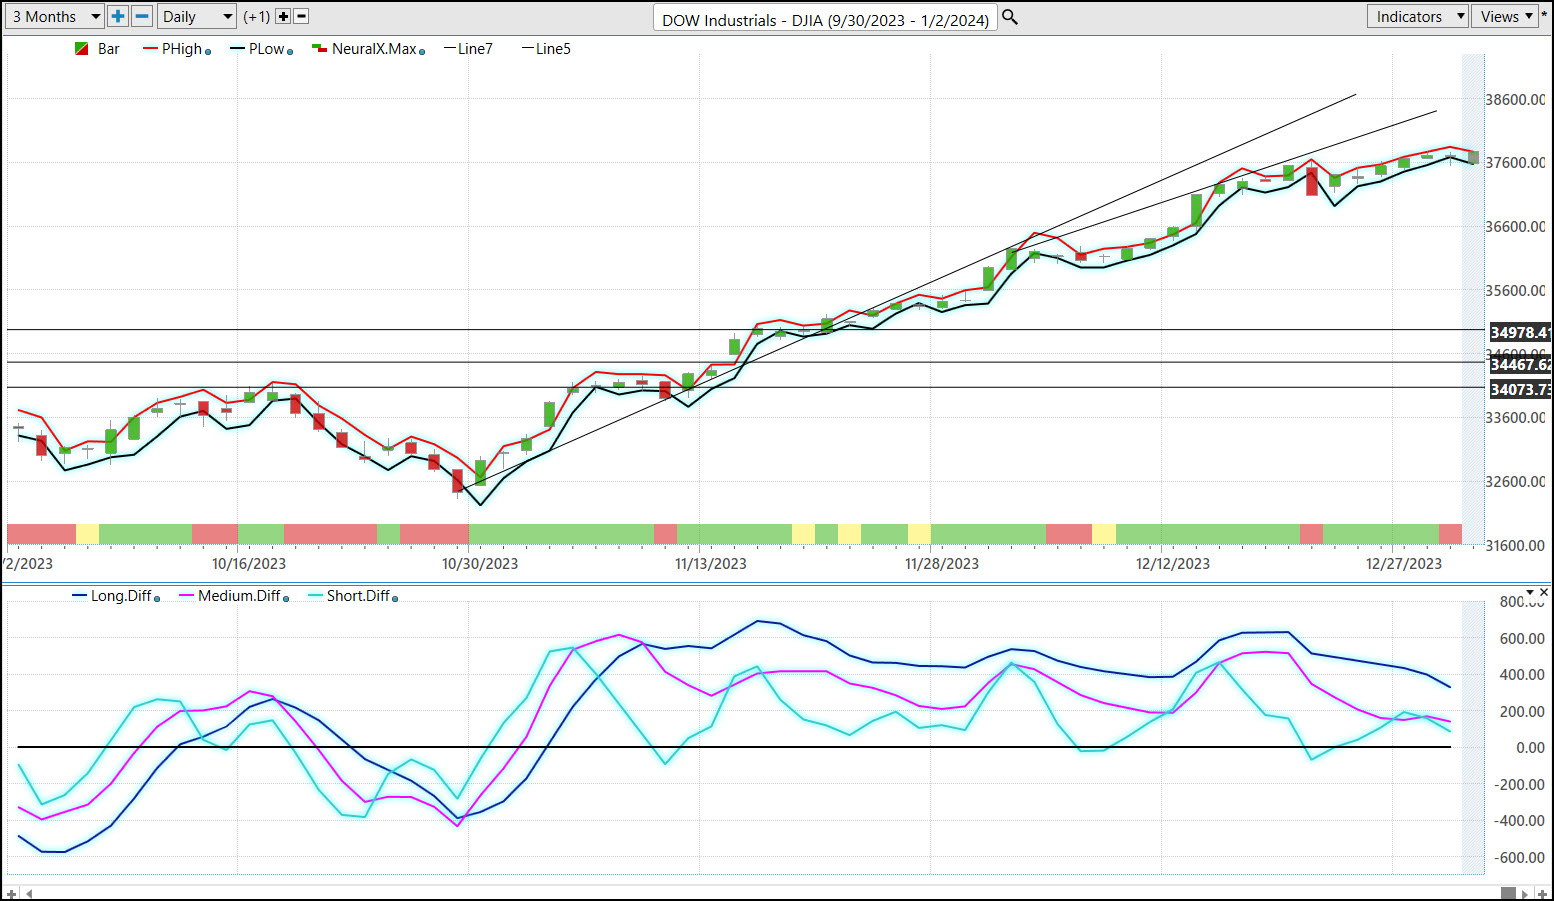Select the Line7 legend entry
The image size is (1554, 901).
(468, 49)
